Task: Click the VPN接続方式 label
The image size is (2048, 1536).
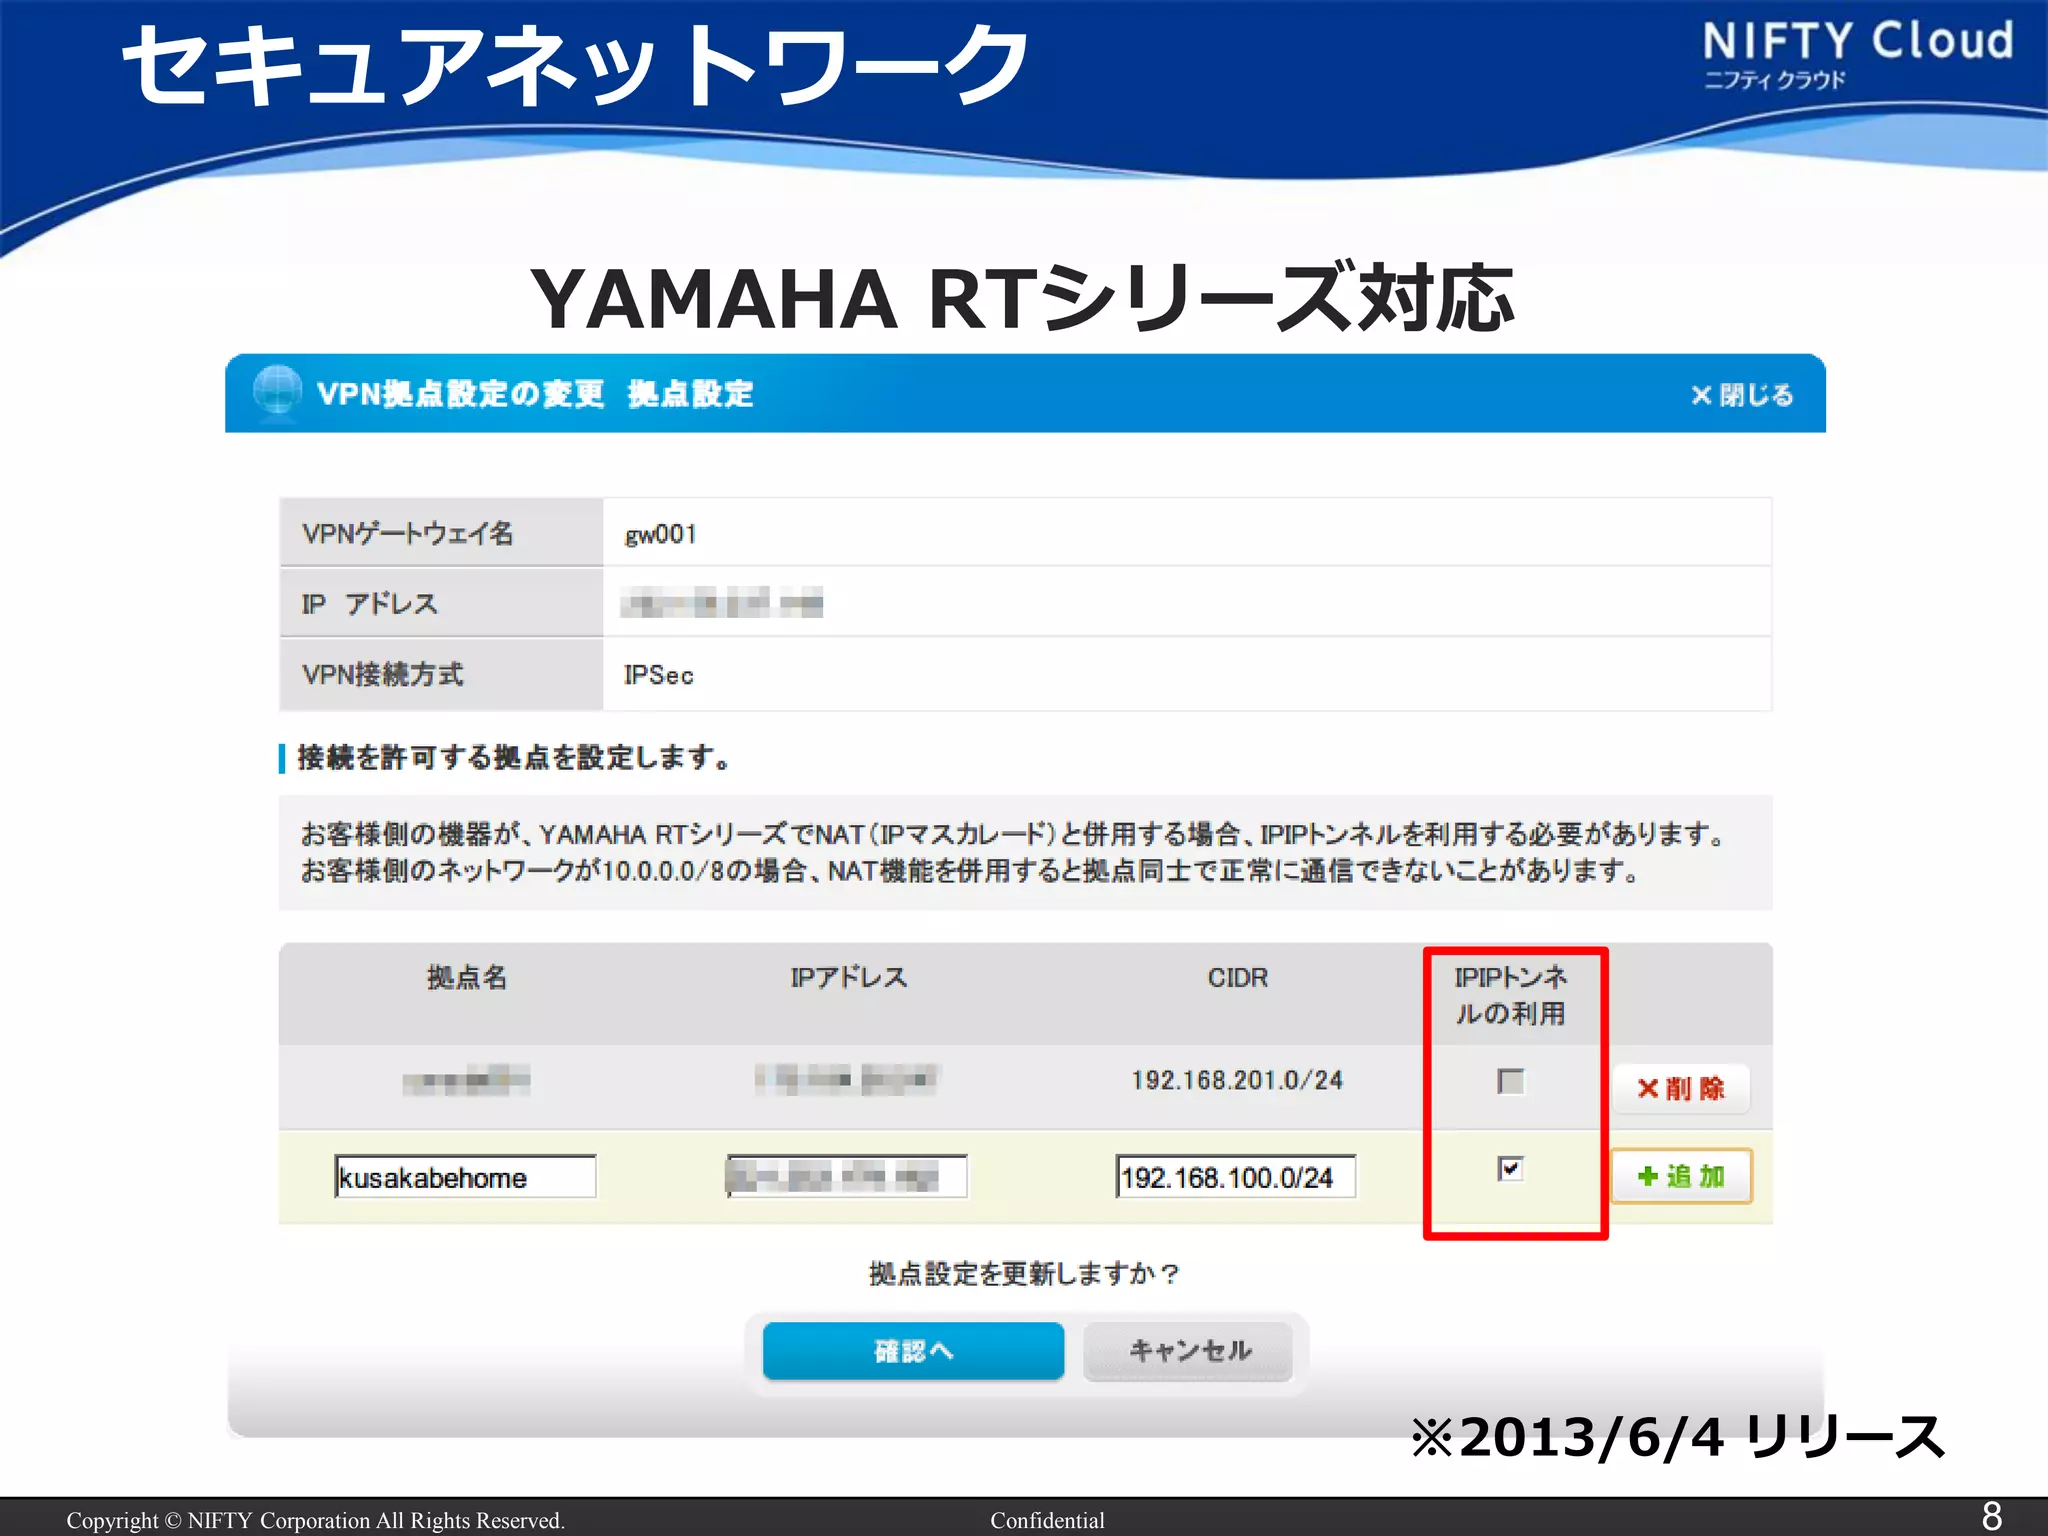Action: 382,674
